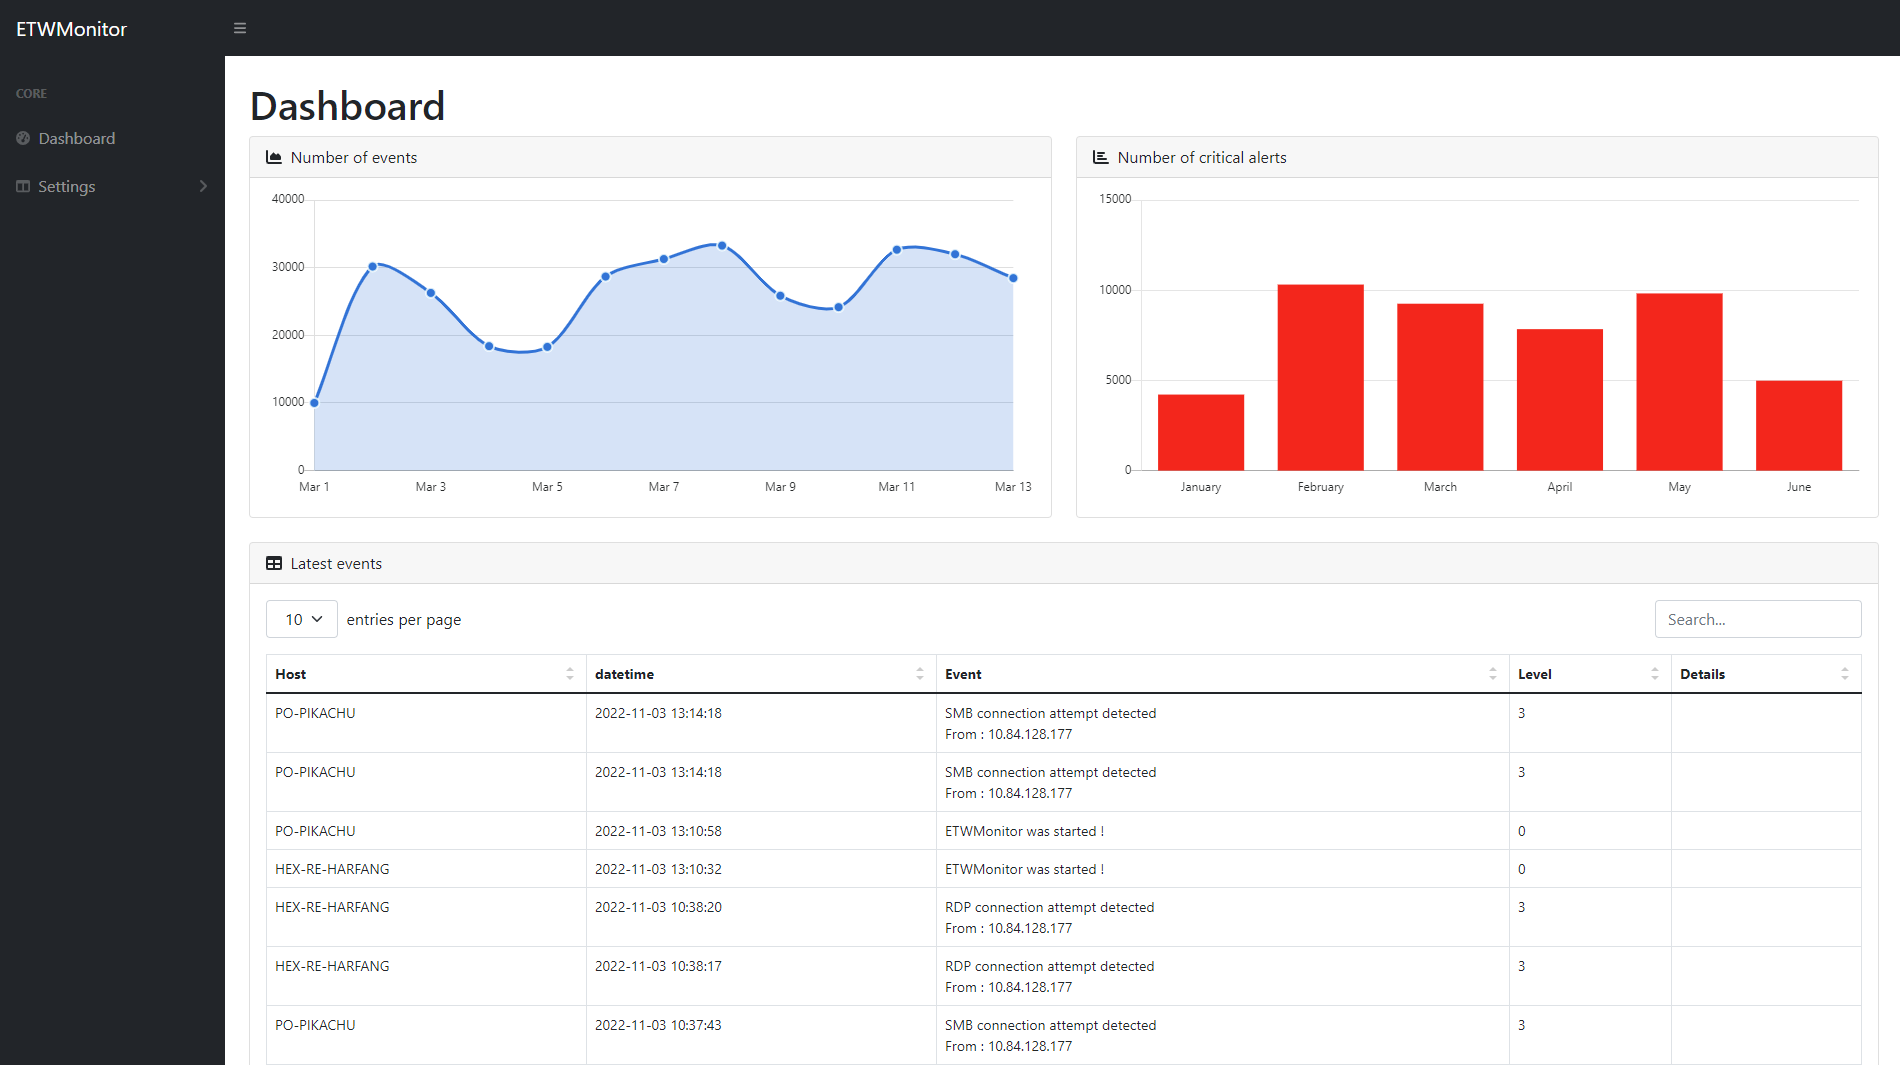1900x1065 pixels.
Task: Click the ETWMonitor brand title
Action: point(70,29)
